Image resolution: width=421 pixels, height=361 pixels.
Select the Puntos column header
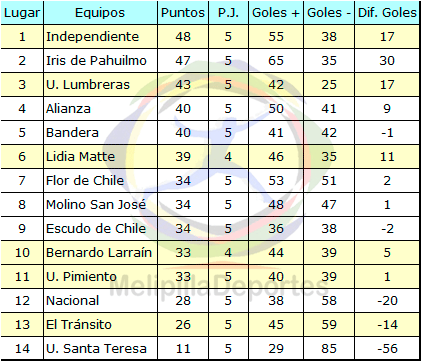coord(183,13)
